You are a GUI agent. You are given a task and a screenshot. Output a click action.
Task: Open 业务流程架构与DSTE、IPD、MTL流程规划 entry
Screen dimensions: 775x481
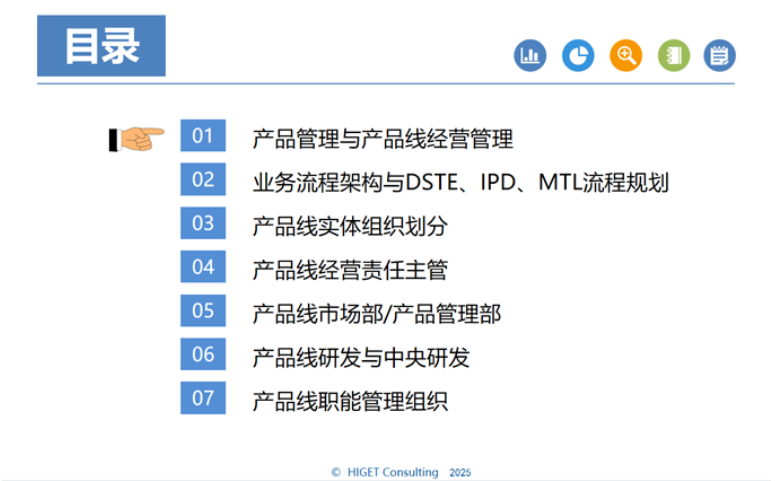coord(461,182)
